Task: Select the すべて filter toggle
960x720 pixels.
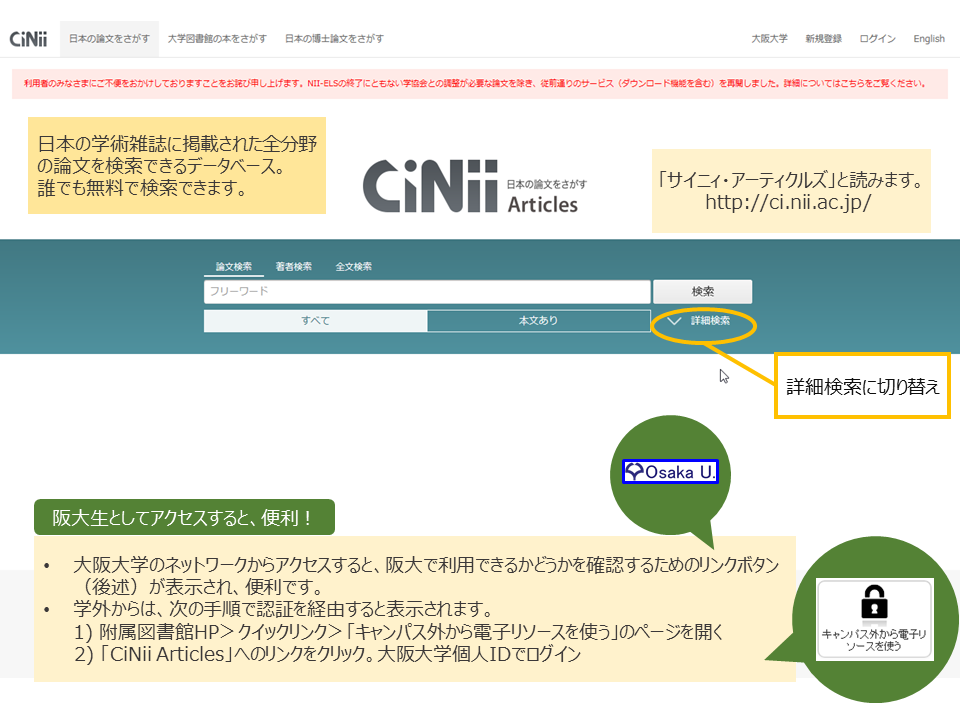Action: (315, 321)
